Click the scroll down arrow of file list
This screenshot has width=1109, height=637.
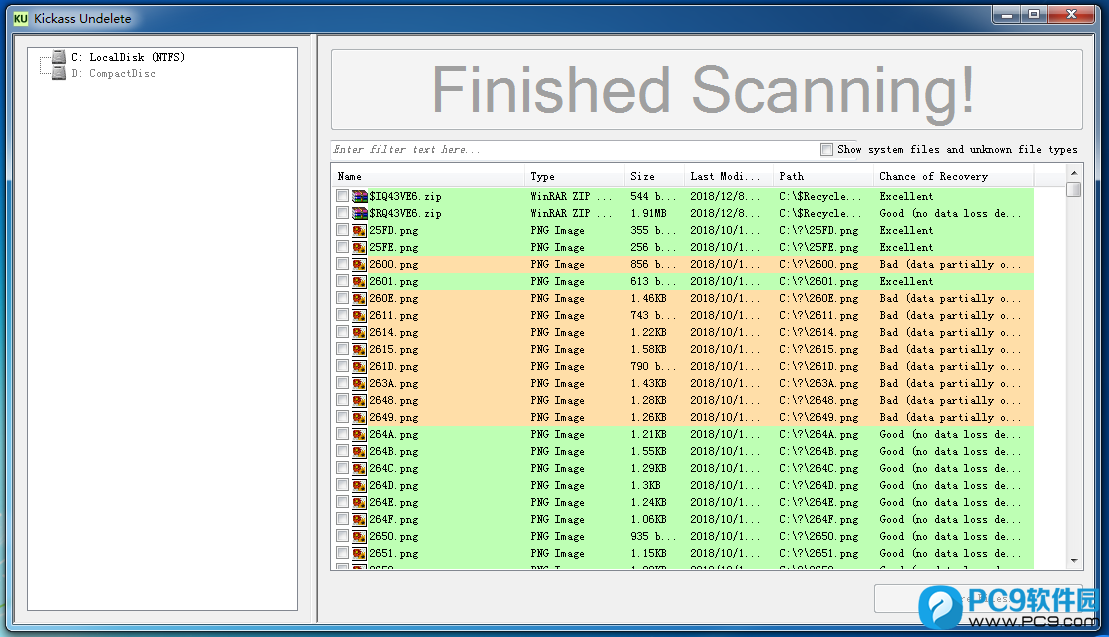point(1074,561)
